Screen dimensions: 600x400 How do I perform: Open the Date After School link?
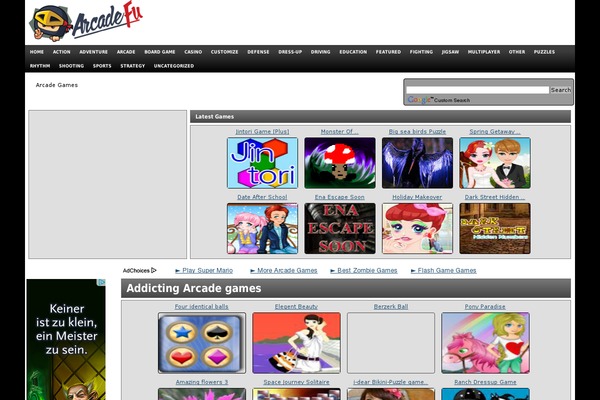pos(262,197)
